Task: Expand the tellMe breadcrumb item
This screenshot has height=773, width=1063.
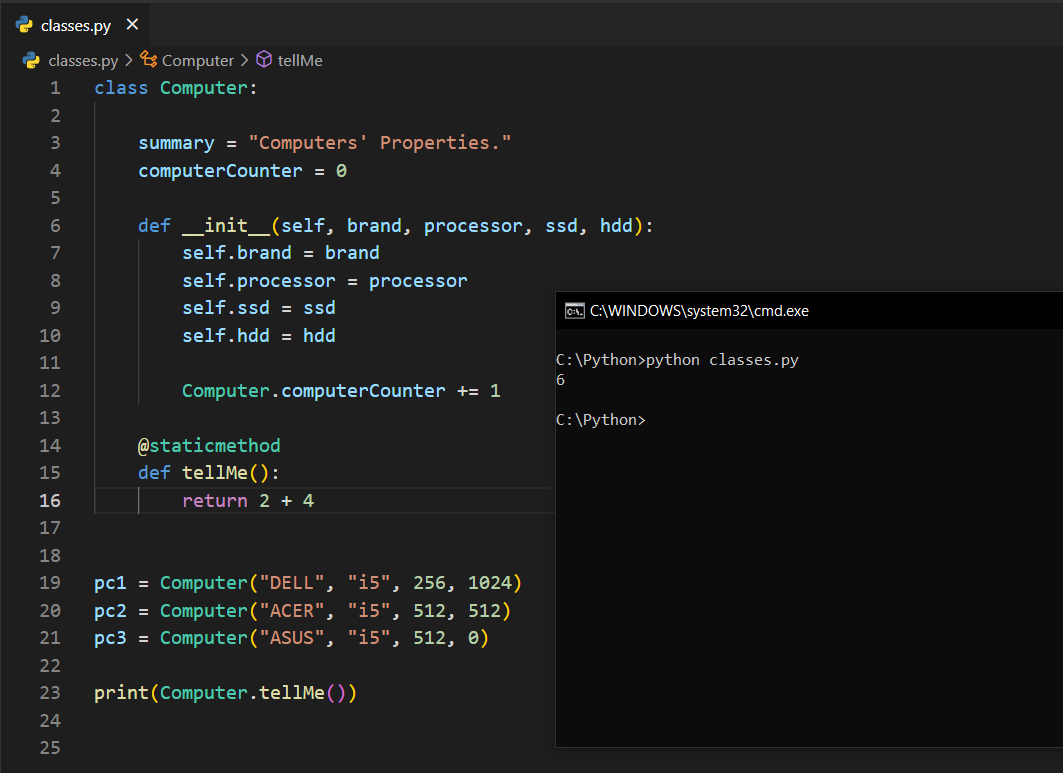Action: point(300,60)
